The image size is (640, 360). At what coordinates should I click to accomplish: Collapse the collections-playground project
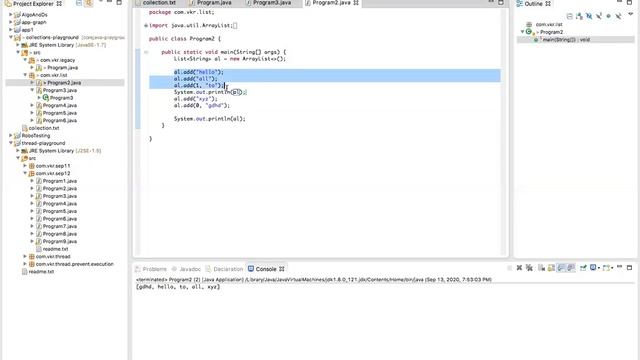10,37
